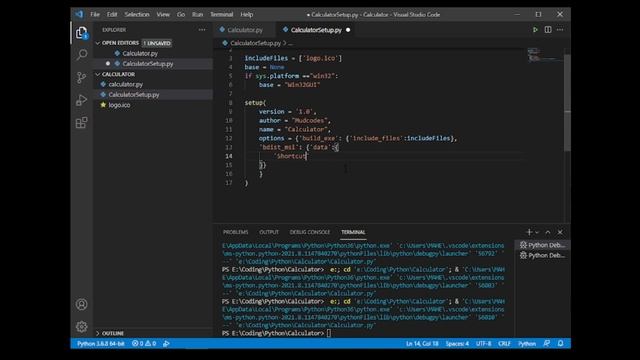Click the editor vertical scrollbar
Screen dimensions: 640x360
(x=567, y=102)
